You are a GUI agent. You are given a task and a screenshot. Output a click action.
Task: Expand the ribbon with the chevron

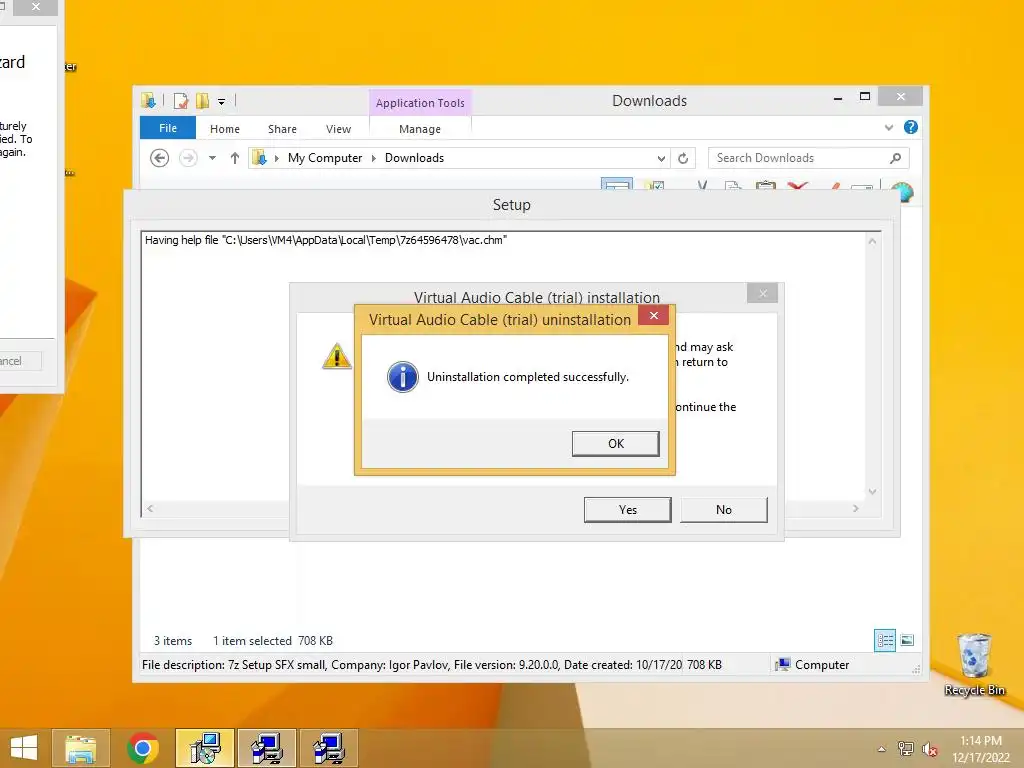pos(888,127)
